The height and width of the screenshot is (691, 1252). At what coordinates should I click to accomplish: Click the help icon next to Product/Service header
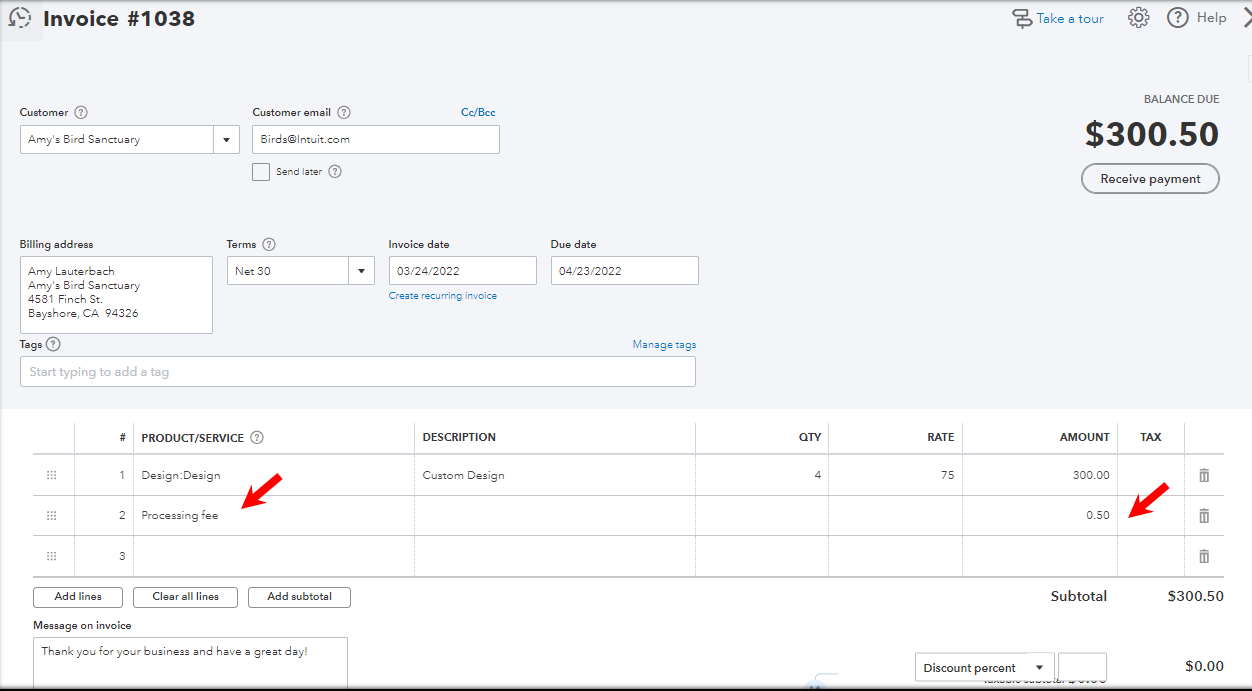pyautogui.click(x=258, y=437)
